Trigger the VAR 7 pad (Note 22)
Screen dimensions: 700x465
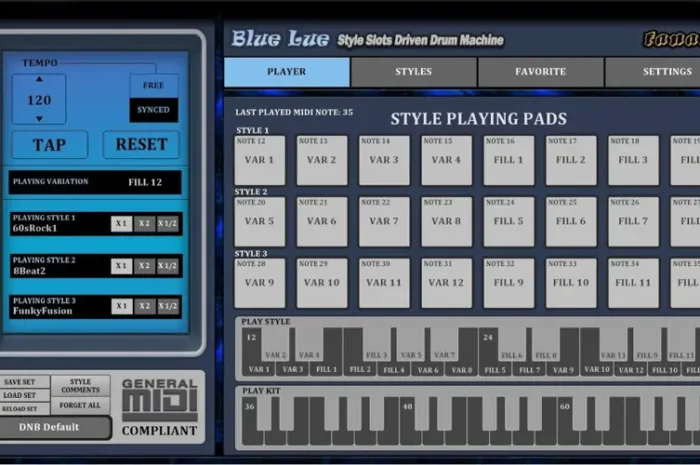[x=384, y=222]
